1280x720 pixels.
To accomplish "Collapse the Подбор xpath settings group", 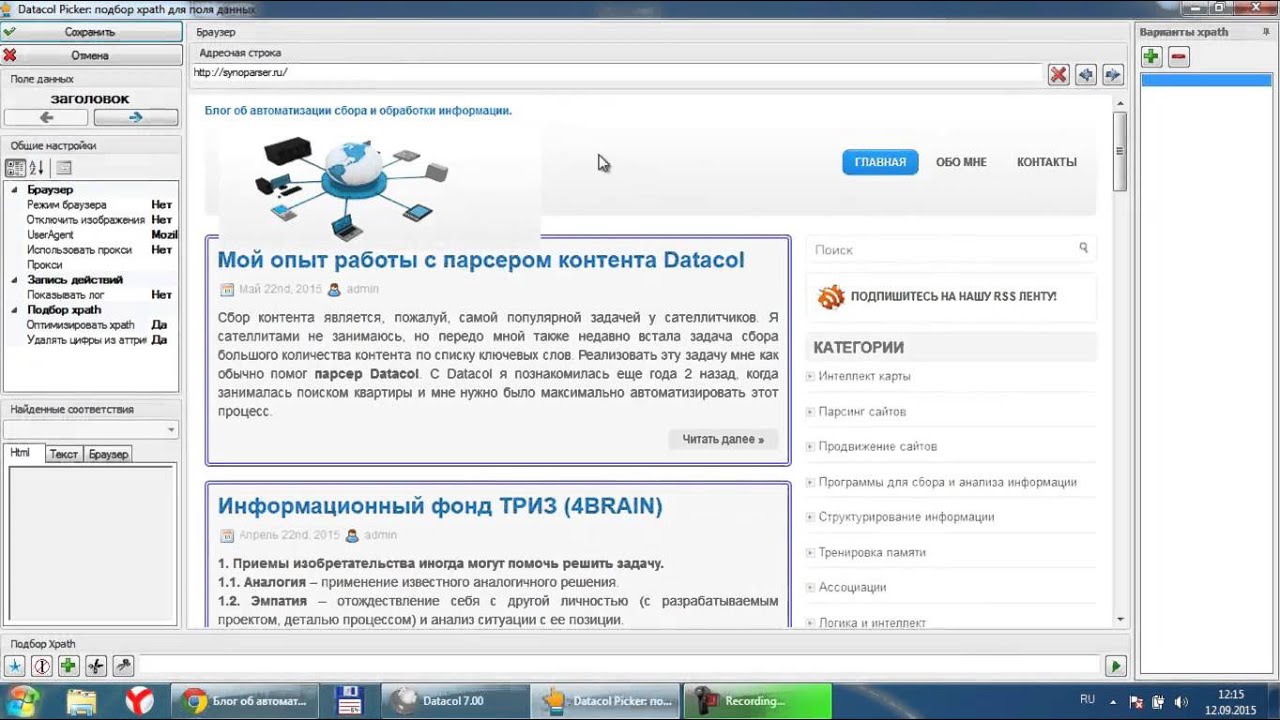I will [x=14, y=310].
